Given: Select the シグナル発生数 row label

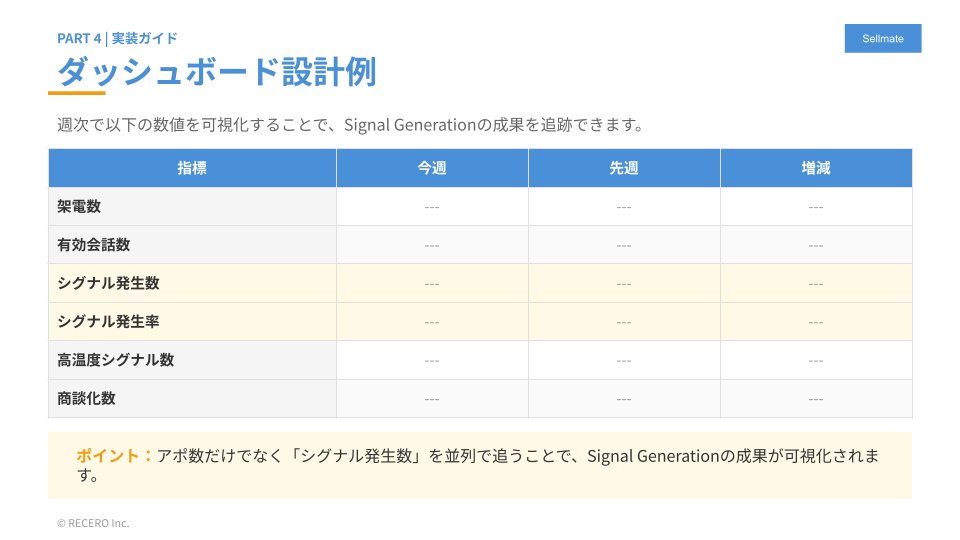Looking at the screenshot, I should [108, 283].
